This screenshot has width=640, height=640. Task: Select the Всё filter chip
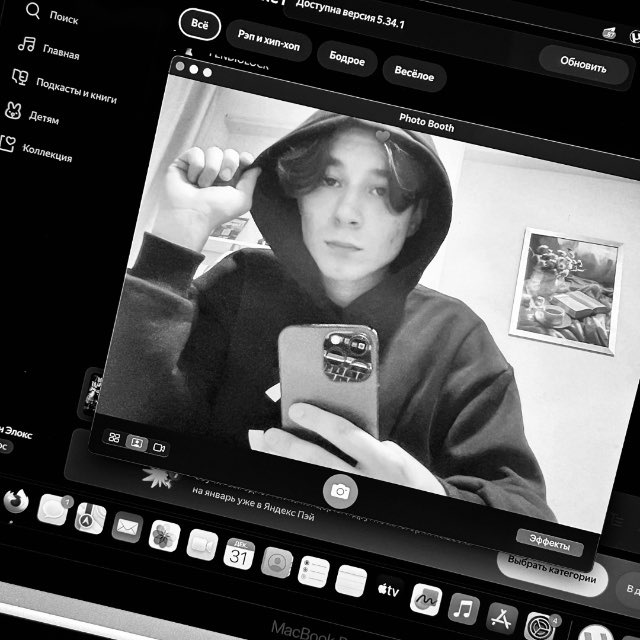click(198, 24)
